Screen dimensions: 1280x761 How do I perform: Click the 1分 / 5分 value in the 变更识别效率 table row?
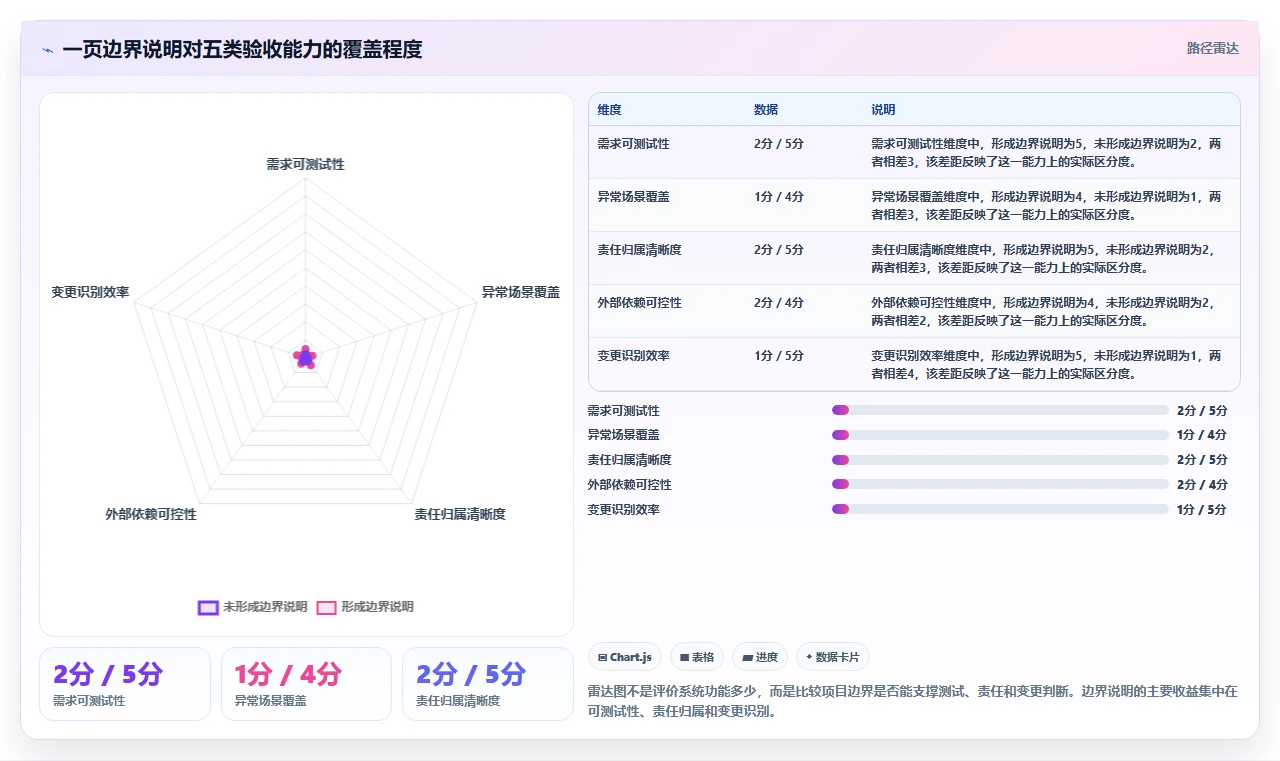pos(779,356)
